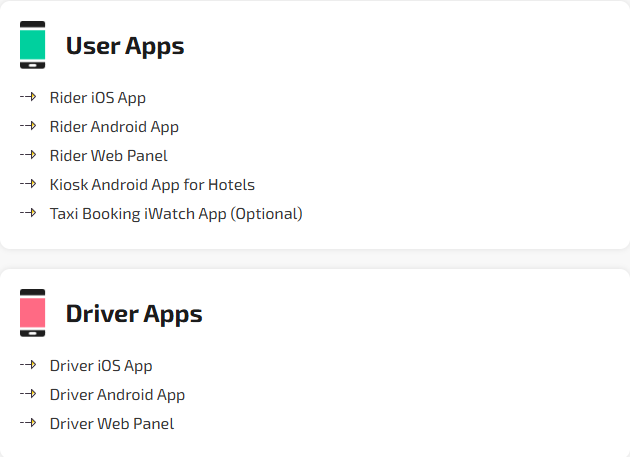
Task: Click the arrow icon before Rider iOS App
Action: tap(28, 97)
